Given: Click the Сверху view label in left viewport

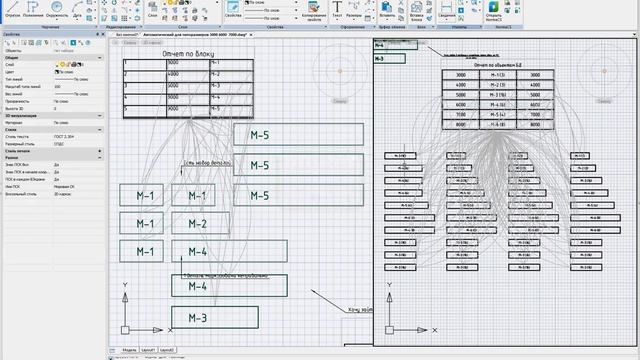Looking at the screenshot, I should [x=340, y=101].
